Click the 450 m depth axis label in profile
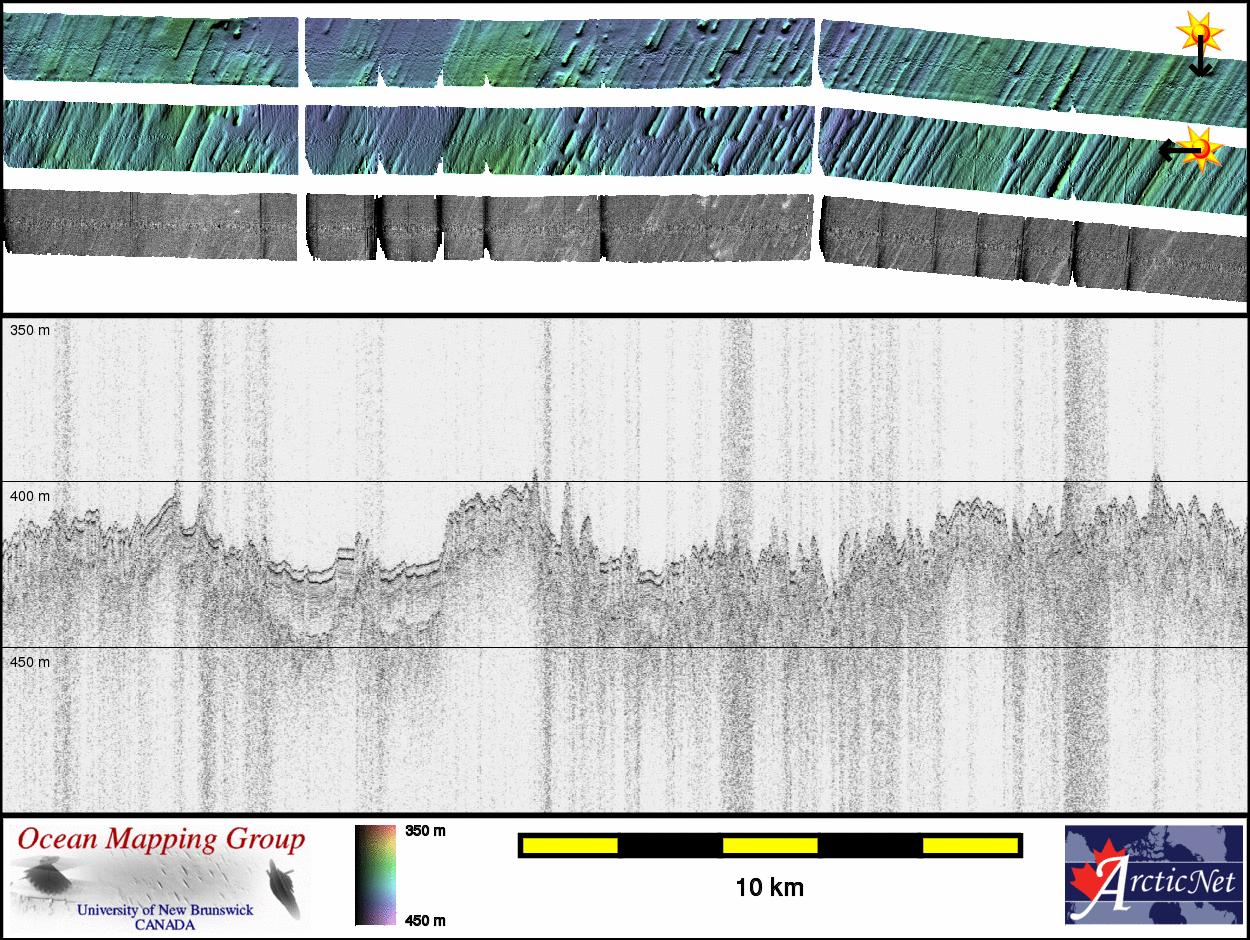The width and height of the screenshot is (1250, 940). point(30,662)
